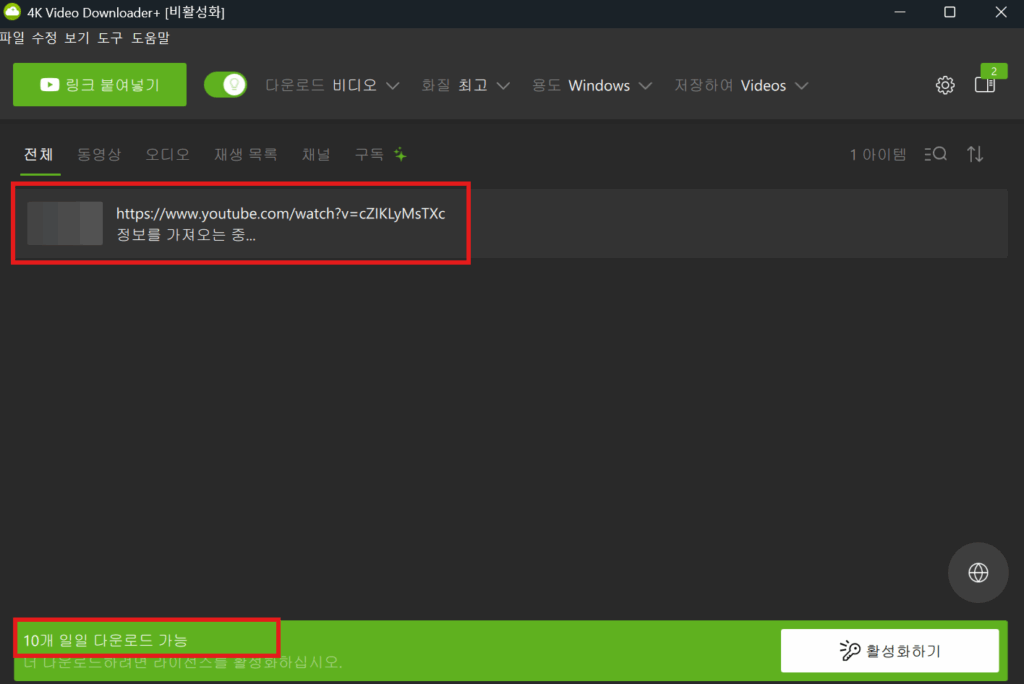The width and height of the screenshot is (1024, 684).
Task: Go to the 채널 tab
Action: 316,155
